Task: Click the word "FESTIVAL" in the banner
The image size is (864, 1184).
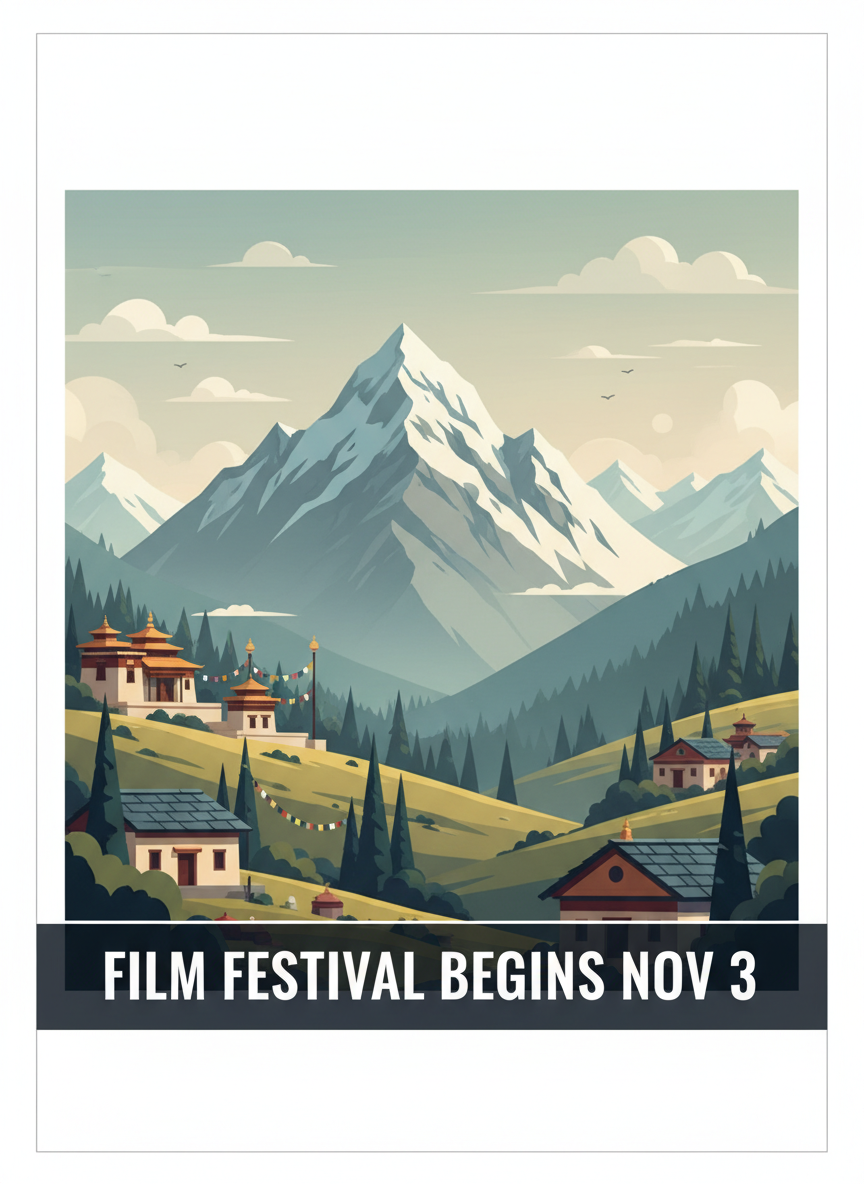Action: click(x=323, y=975)
